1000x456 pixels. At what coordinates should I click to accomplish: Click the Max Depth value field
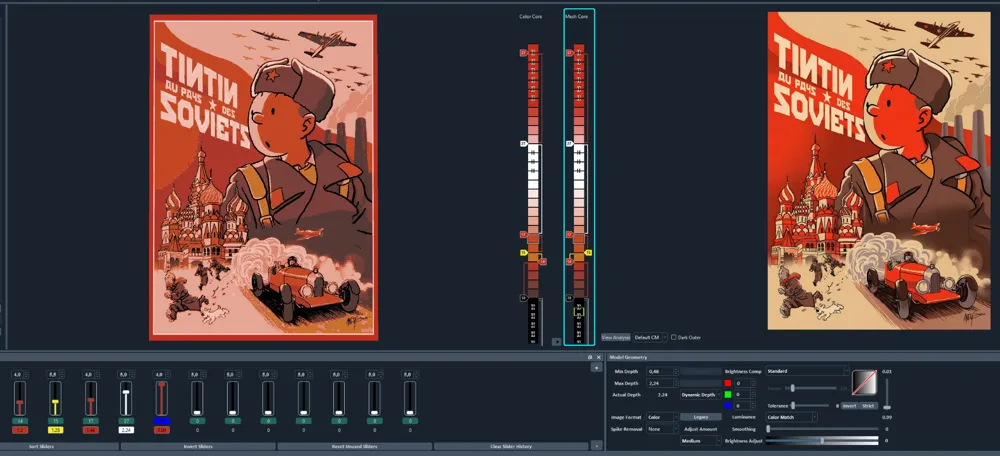tap(662, 383)
